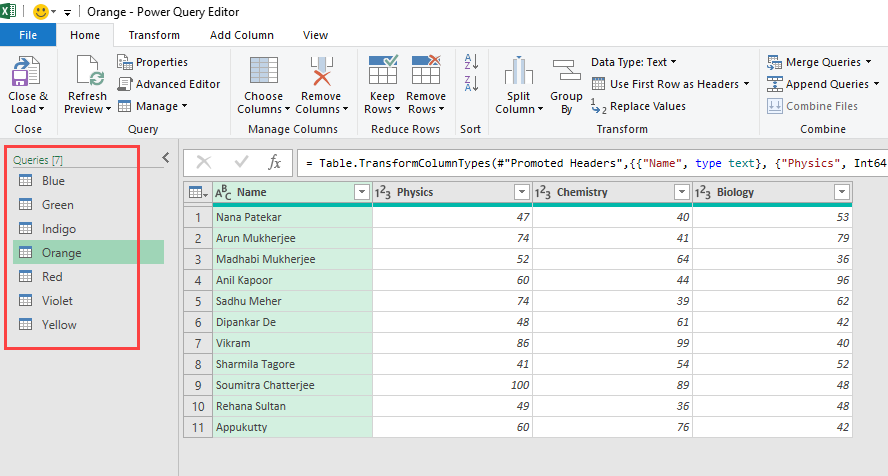Click the Excel icon in title bar
Viewport: 888px width, 476px height.
click(8, 11)
